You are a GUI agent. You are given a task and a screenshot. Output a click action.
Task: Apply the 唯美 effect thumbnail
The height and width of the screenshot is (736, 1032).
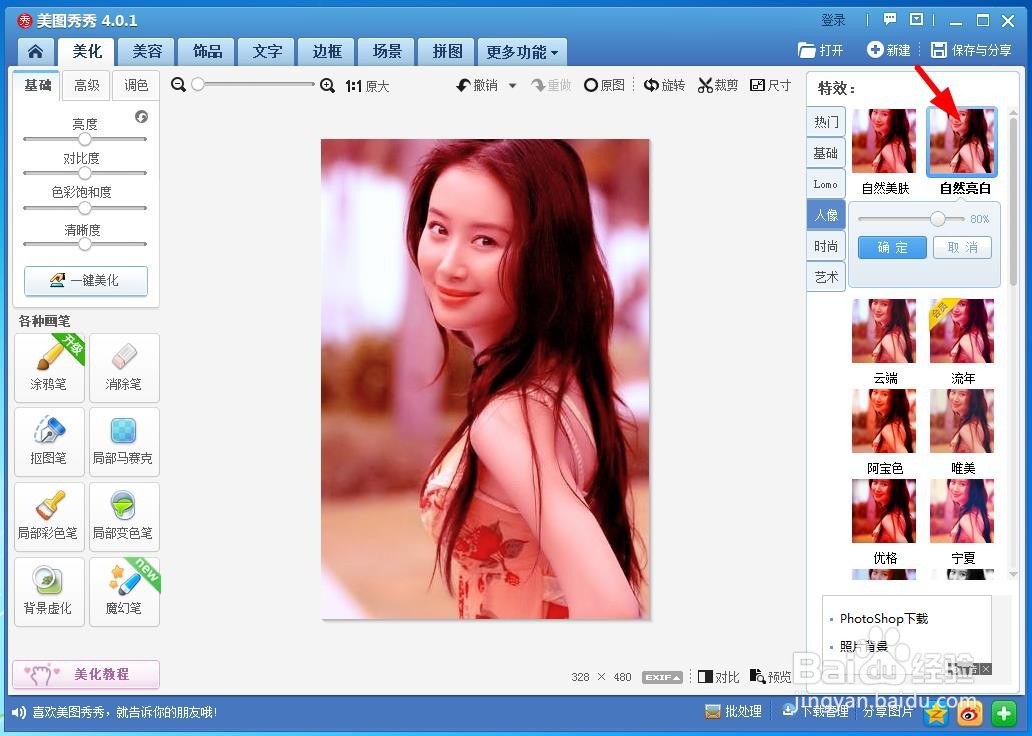point(962,421)
